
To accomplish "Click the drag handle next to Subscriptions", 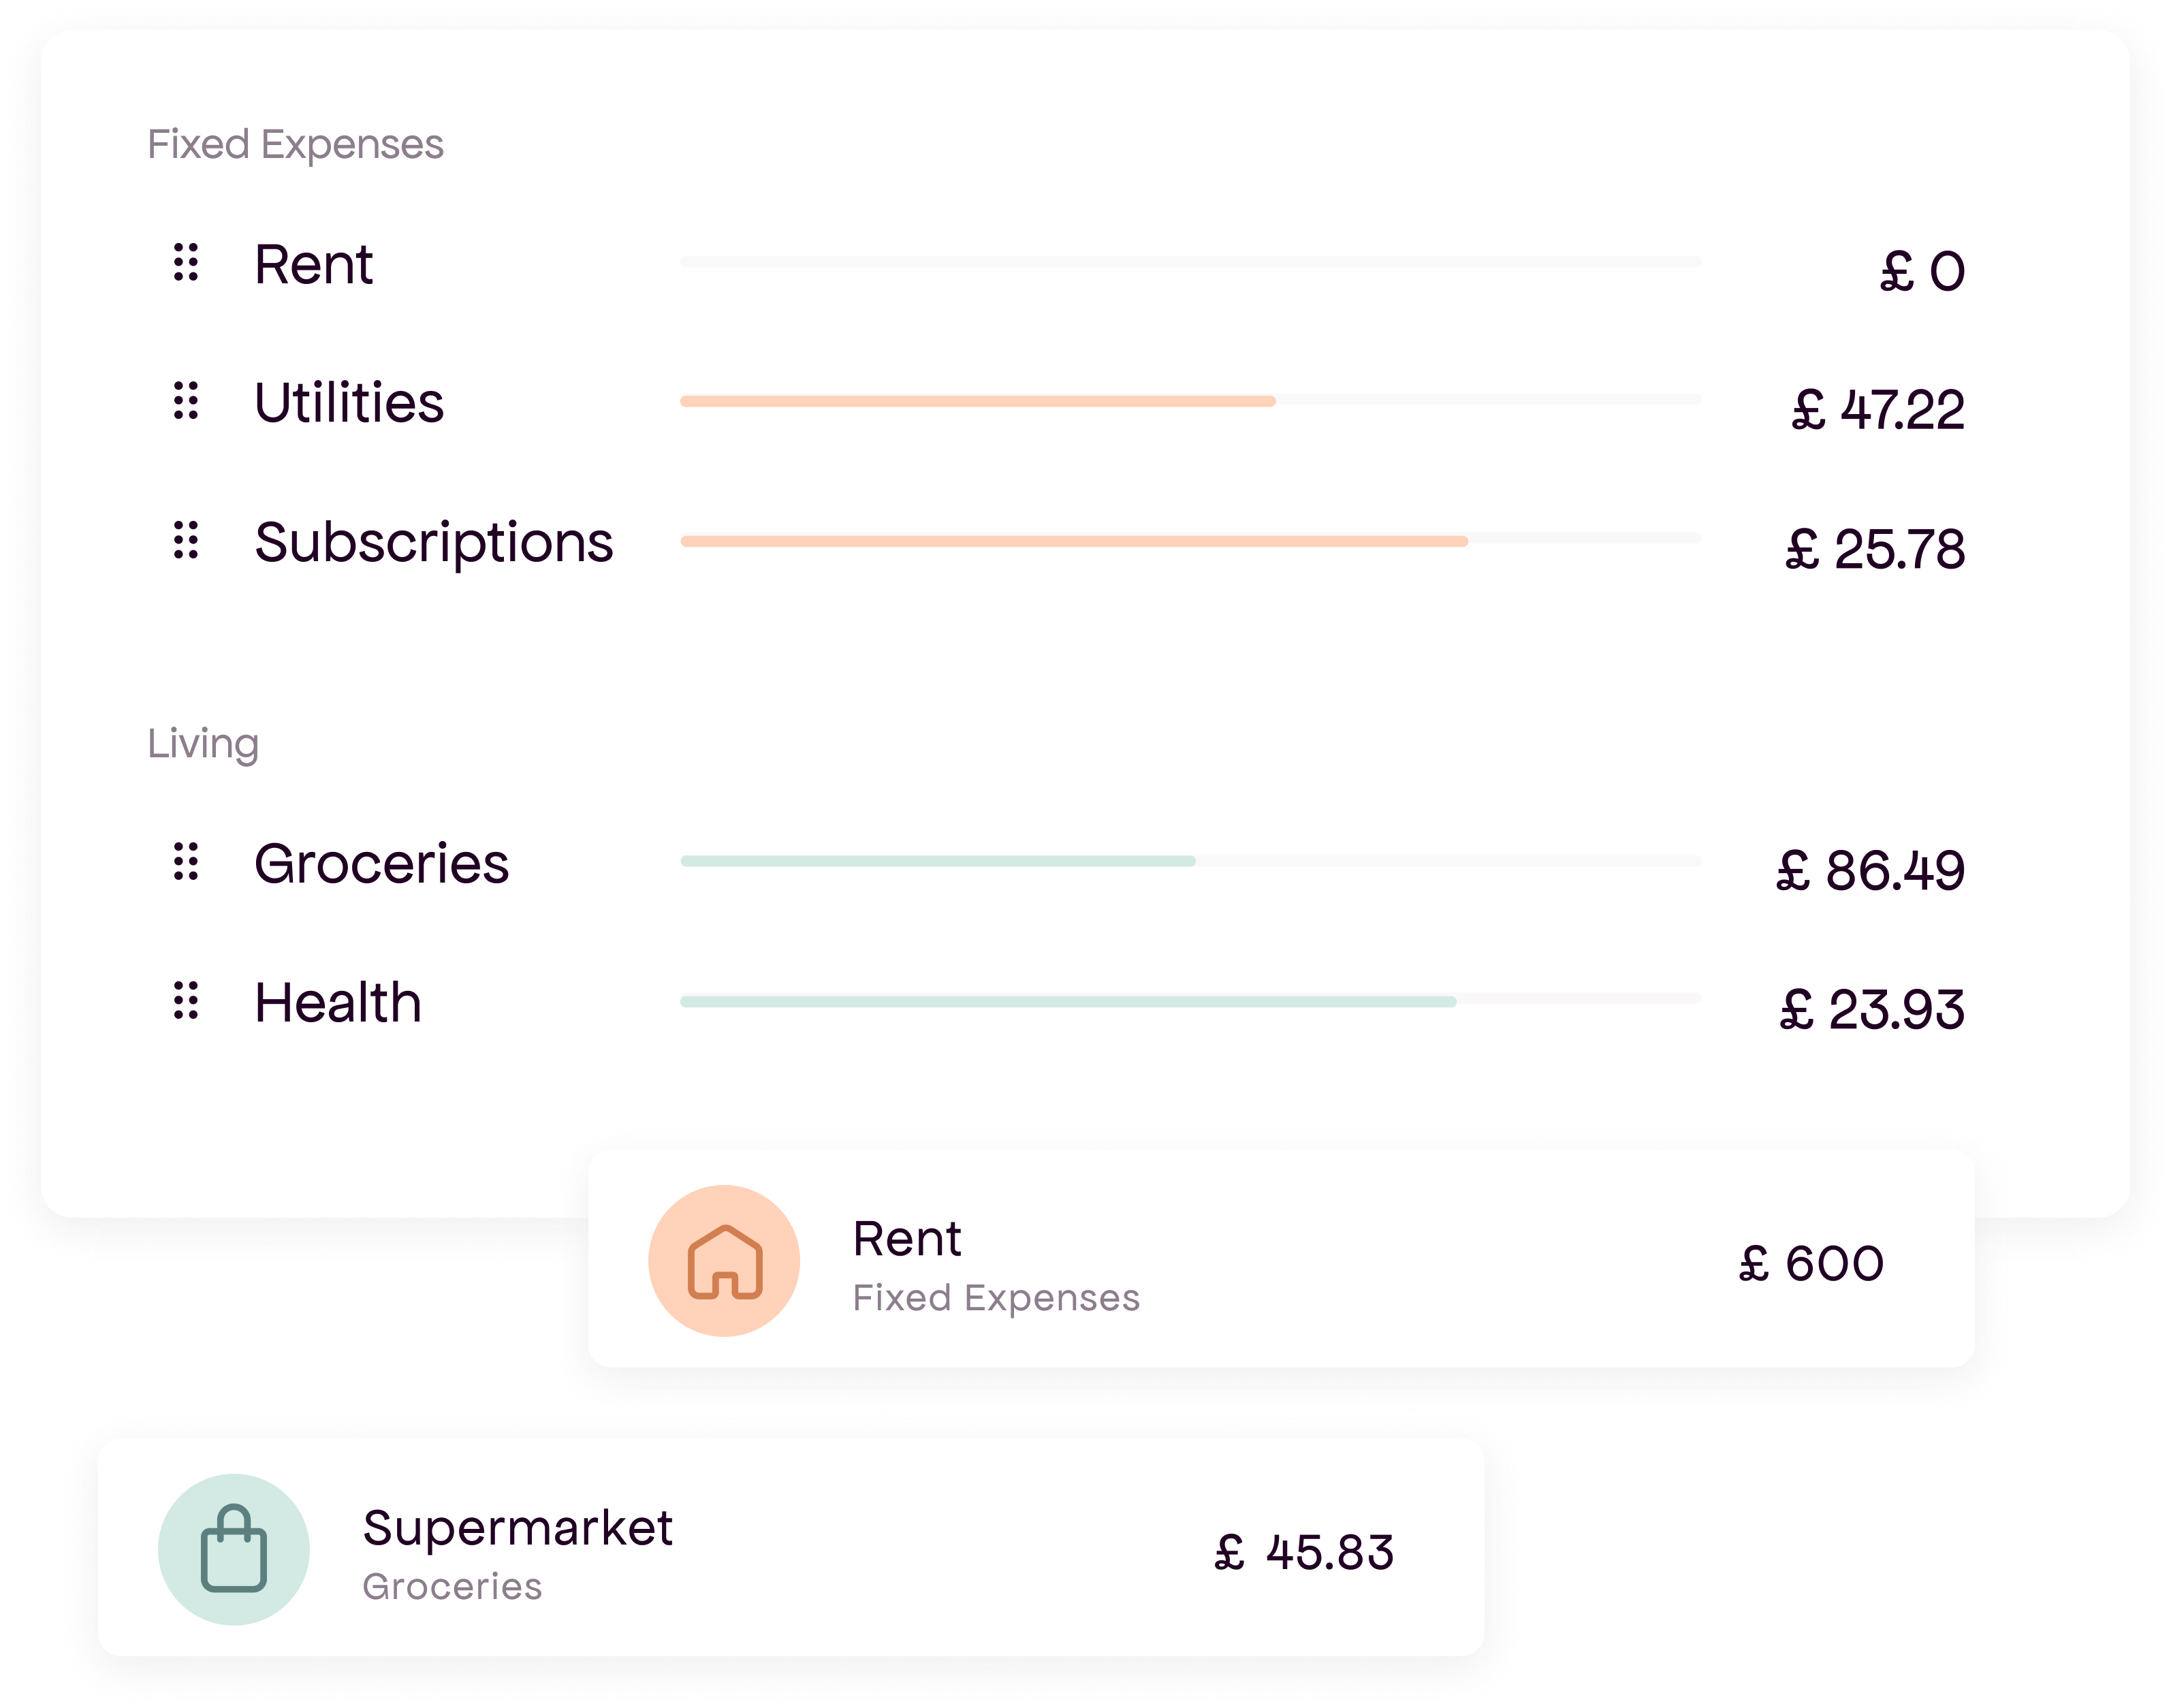I will click(186, 541).
